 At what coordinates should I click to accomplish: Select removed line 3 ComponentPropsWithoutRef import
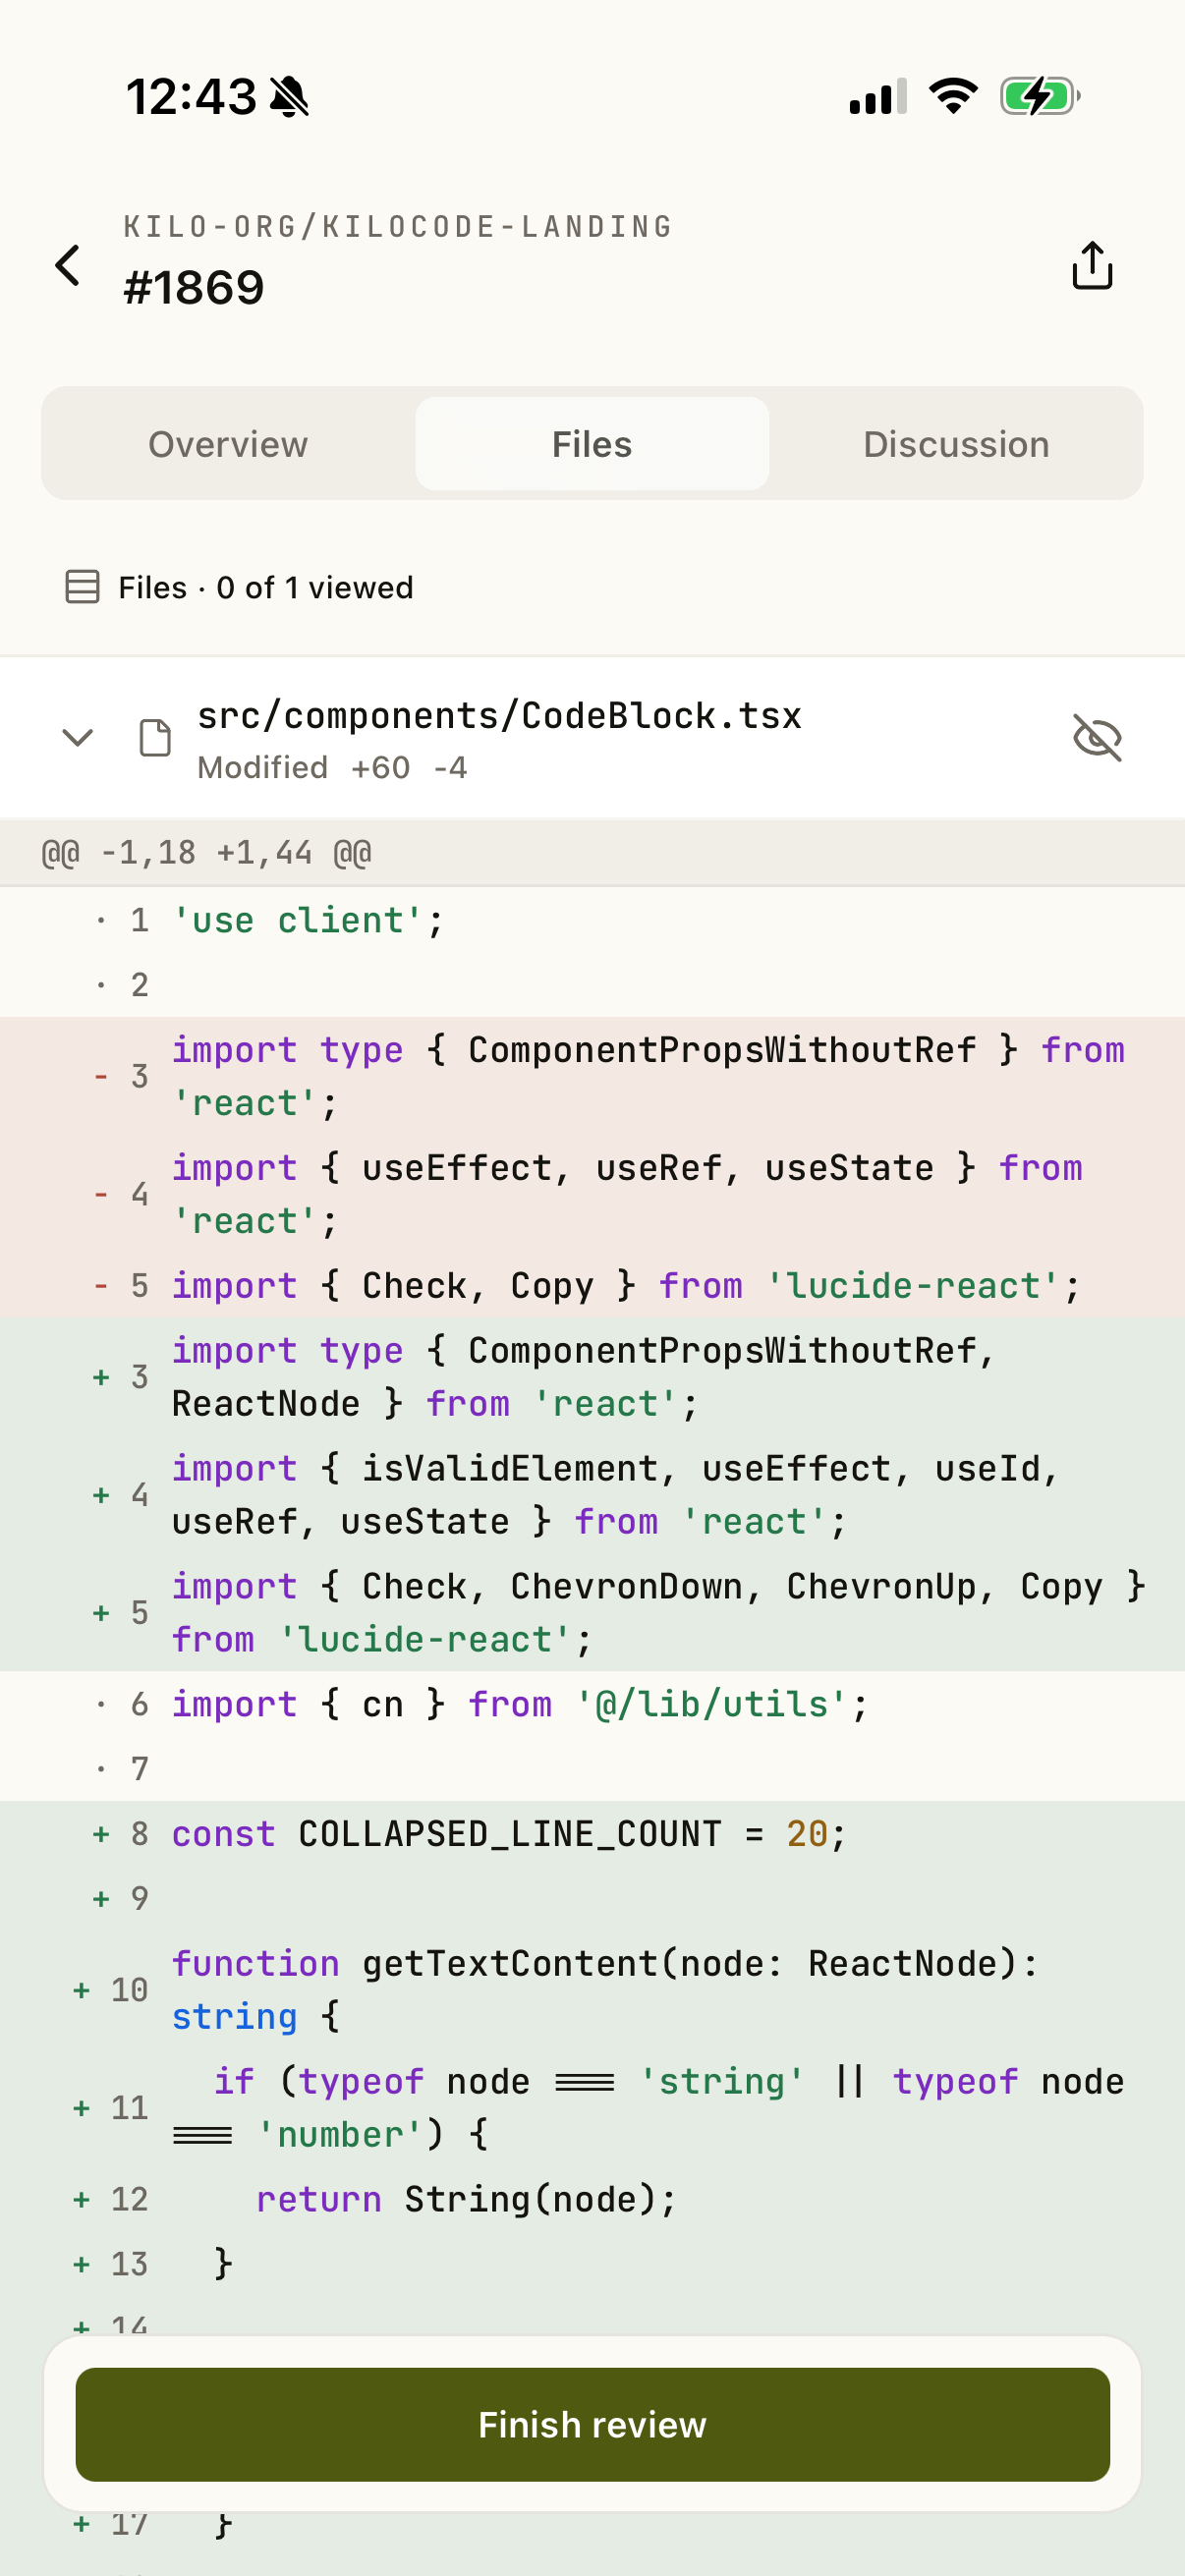pos(592,1077)
